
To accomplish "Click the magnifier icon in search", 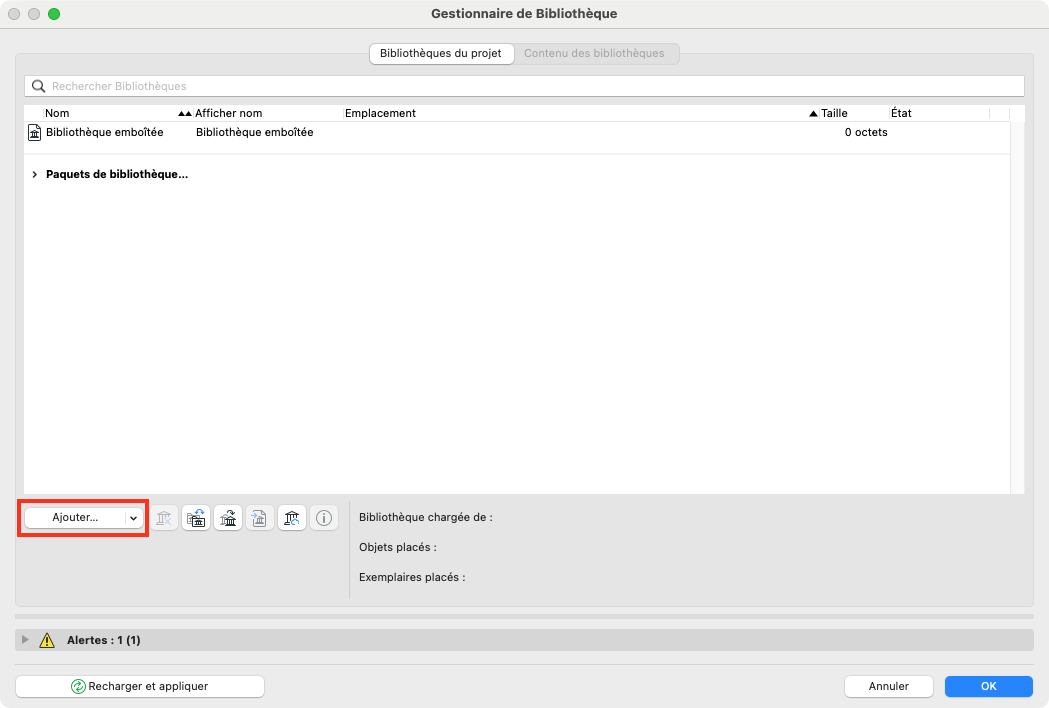I will 39,86.
